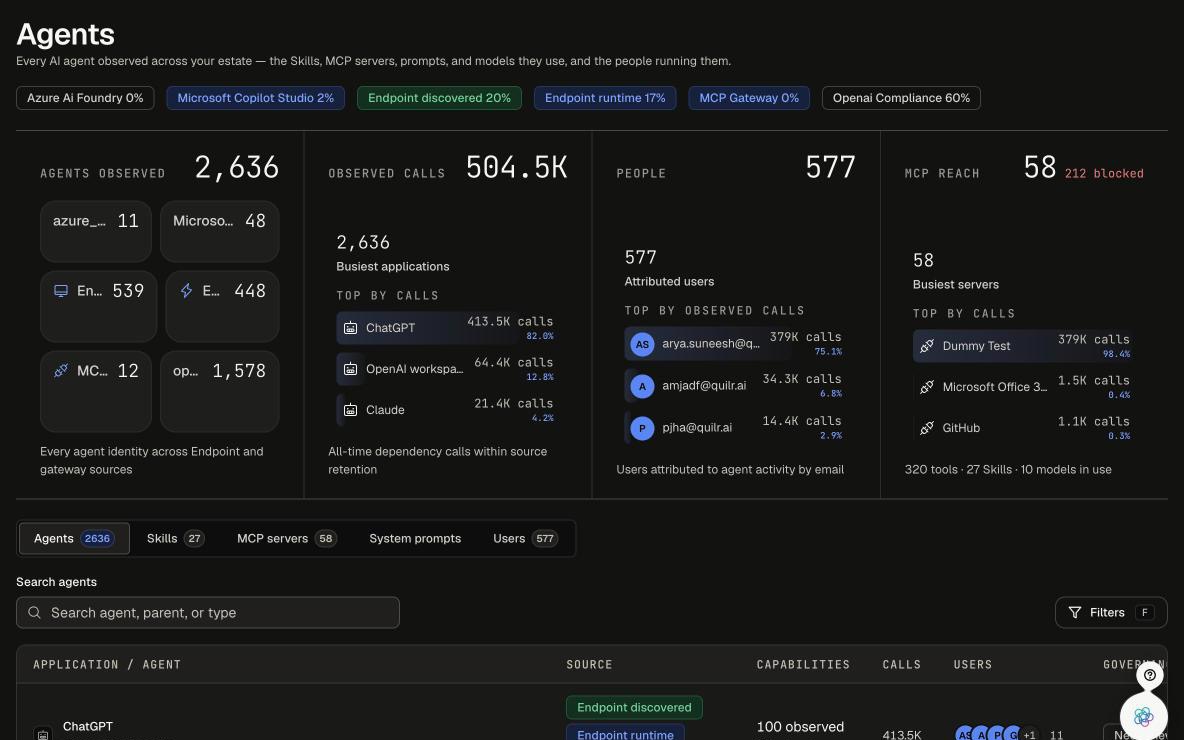
Task: Click the avatar beside amjadf@quilr.ai
Action: (642, 386)
